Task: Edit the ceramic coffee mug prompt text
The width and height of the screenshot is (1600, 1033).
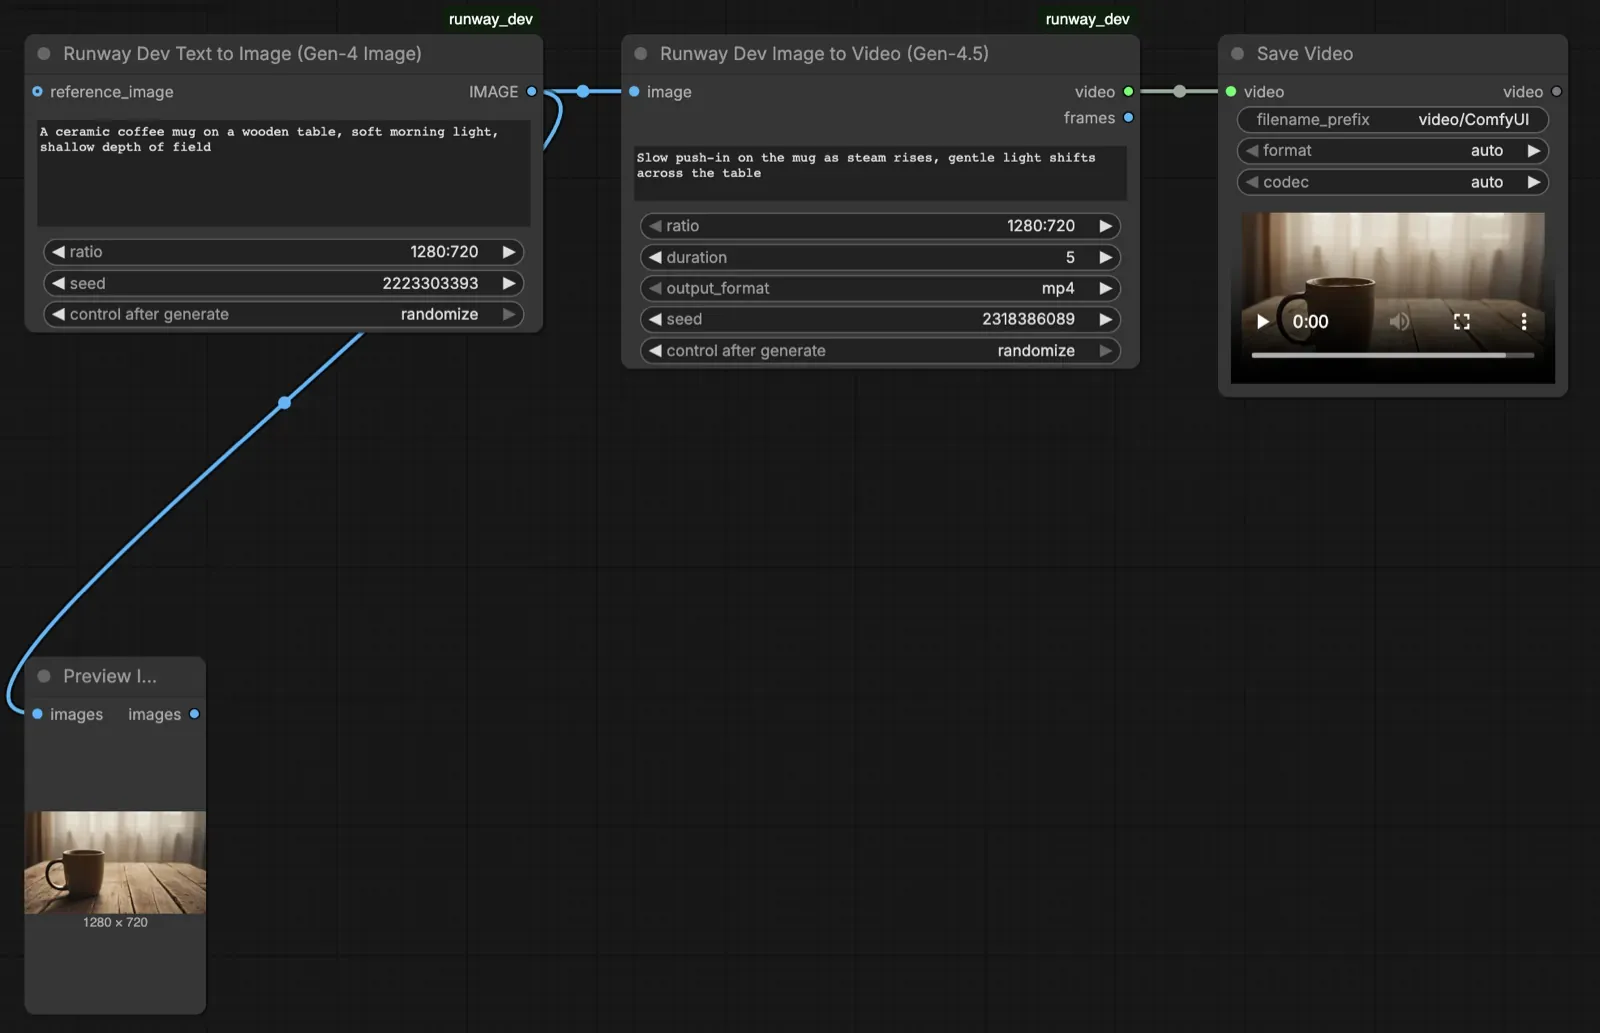Action: pos(284,173)
